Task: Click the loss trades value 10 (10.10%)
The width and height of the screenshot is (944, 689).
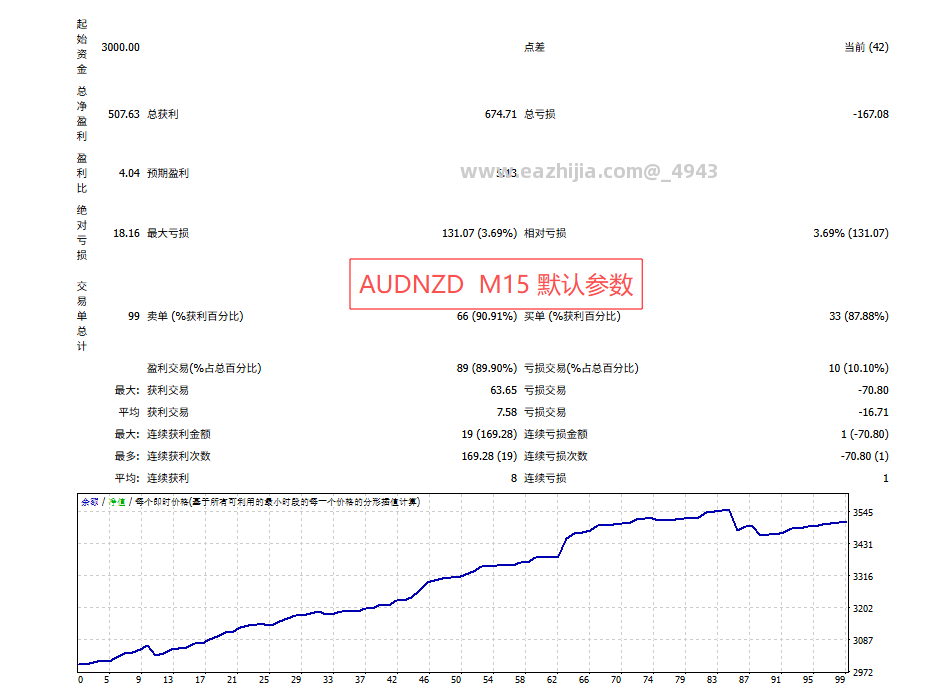Action: [x=859, y=368]
